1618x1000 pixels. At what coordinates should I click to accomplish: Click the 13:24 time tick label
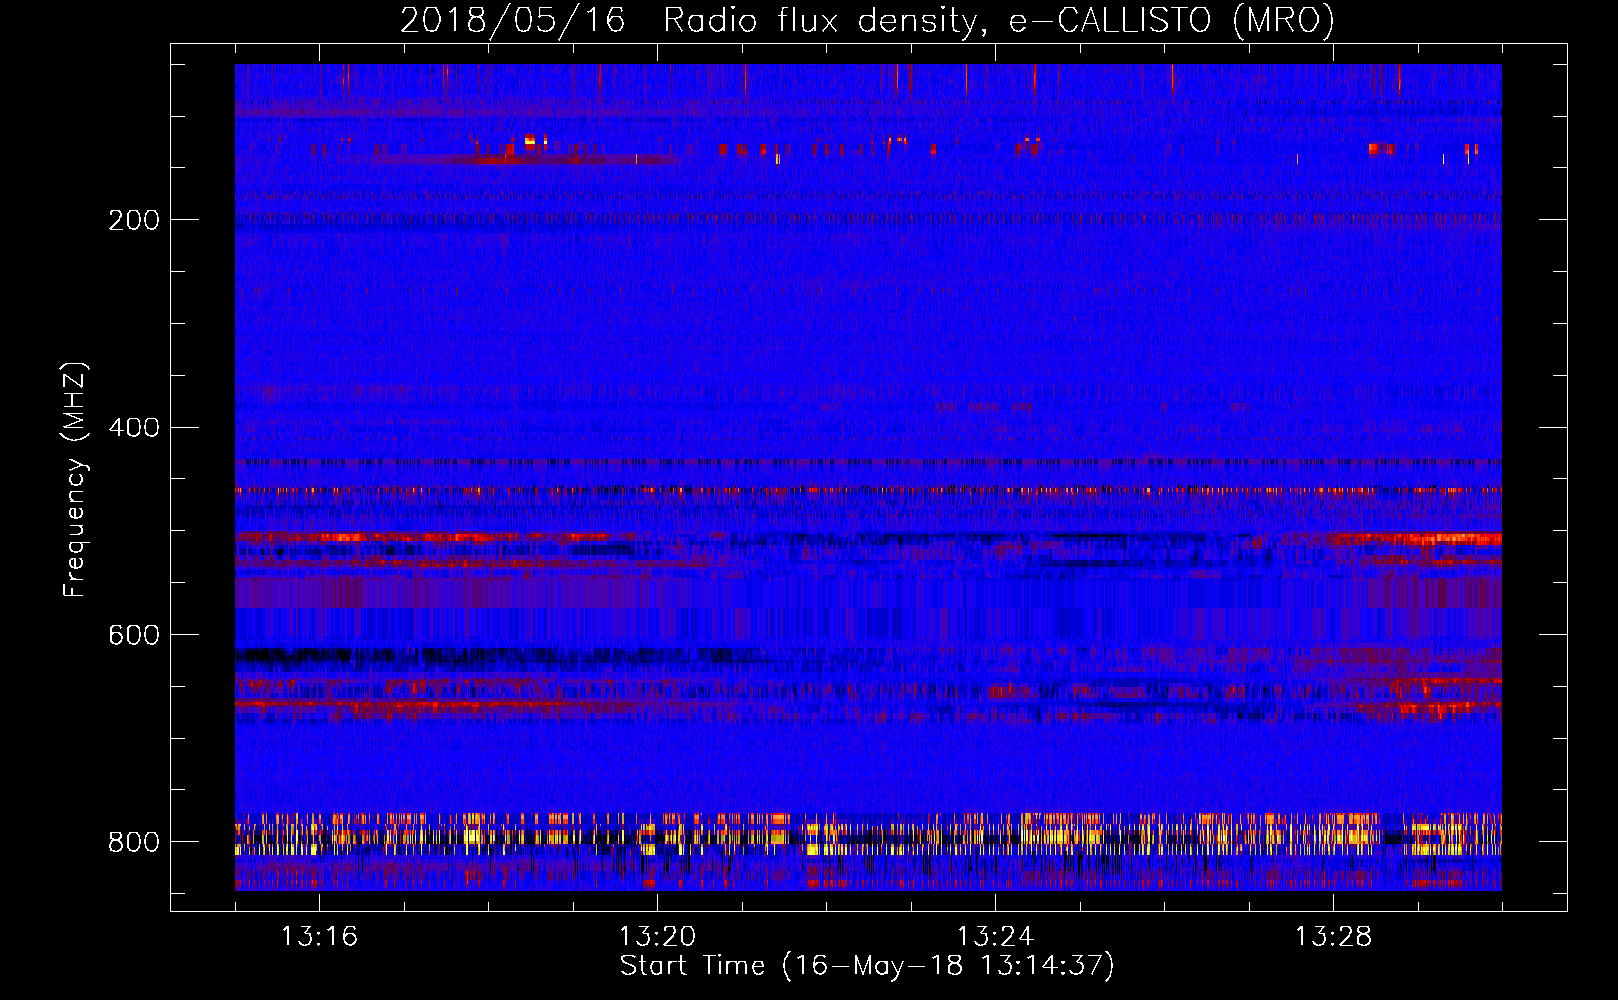click(x=995, y=936)
